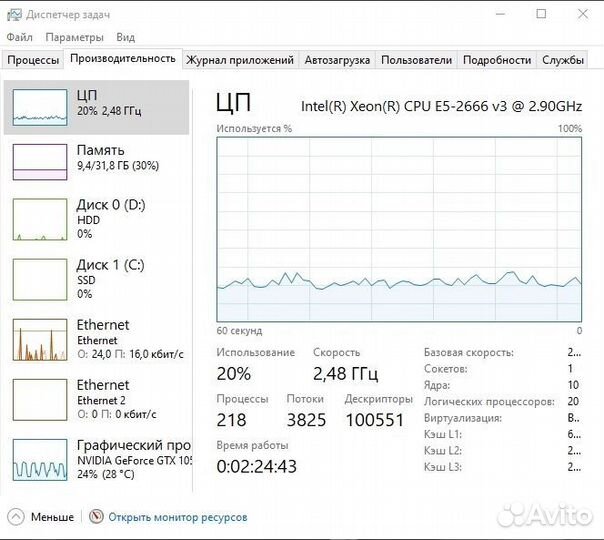Click the Базовая скорость label
604x540 pixels.
tap(469, 352)
